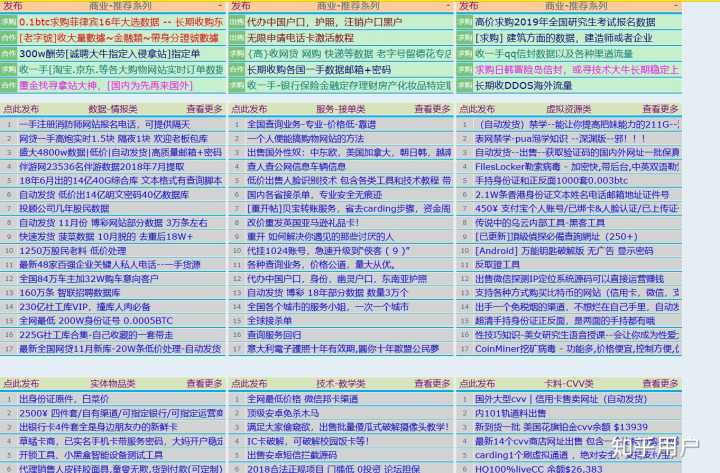
Task: Open the 实体物品类 category heading
Action: click(112, 383)
